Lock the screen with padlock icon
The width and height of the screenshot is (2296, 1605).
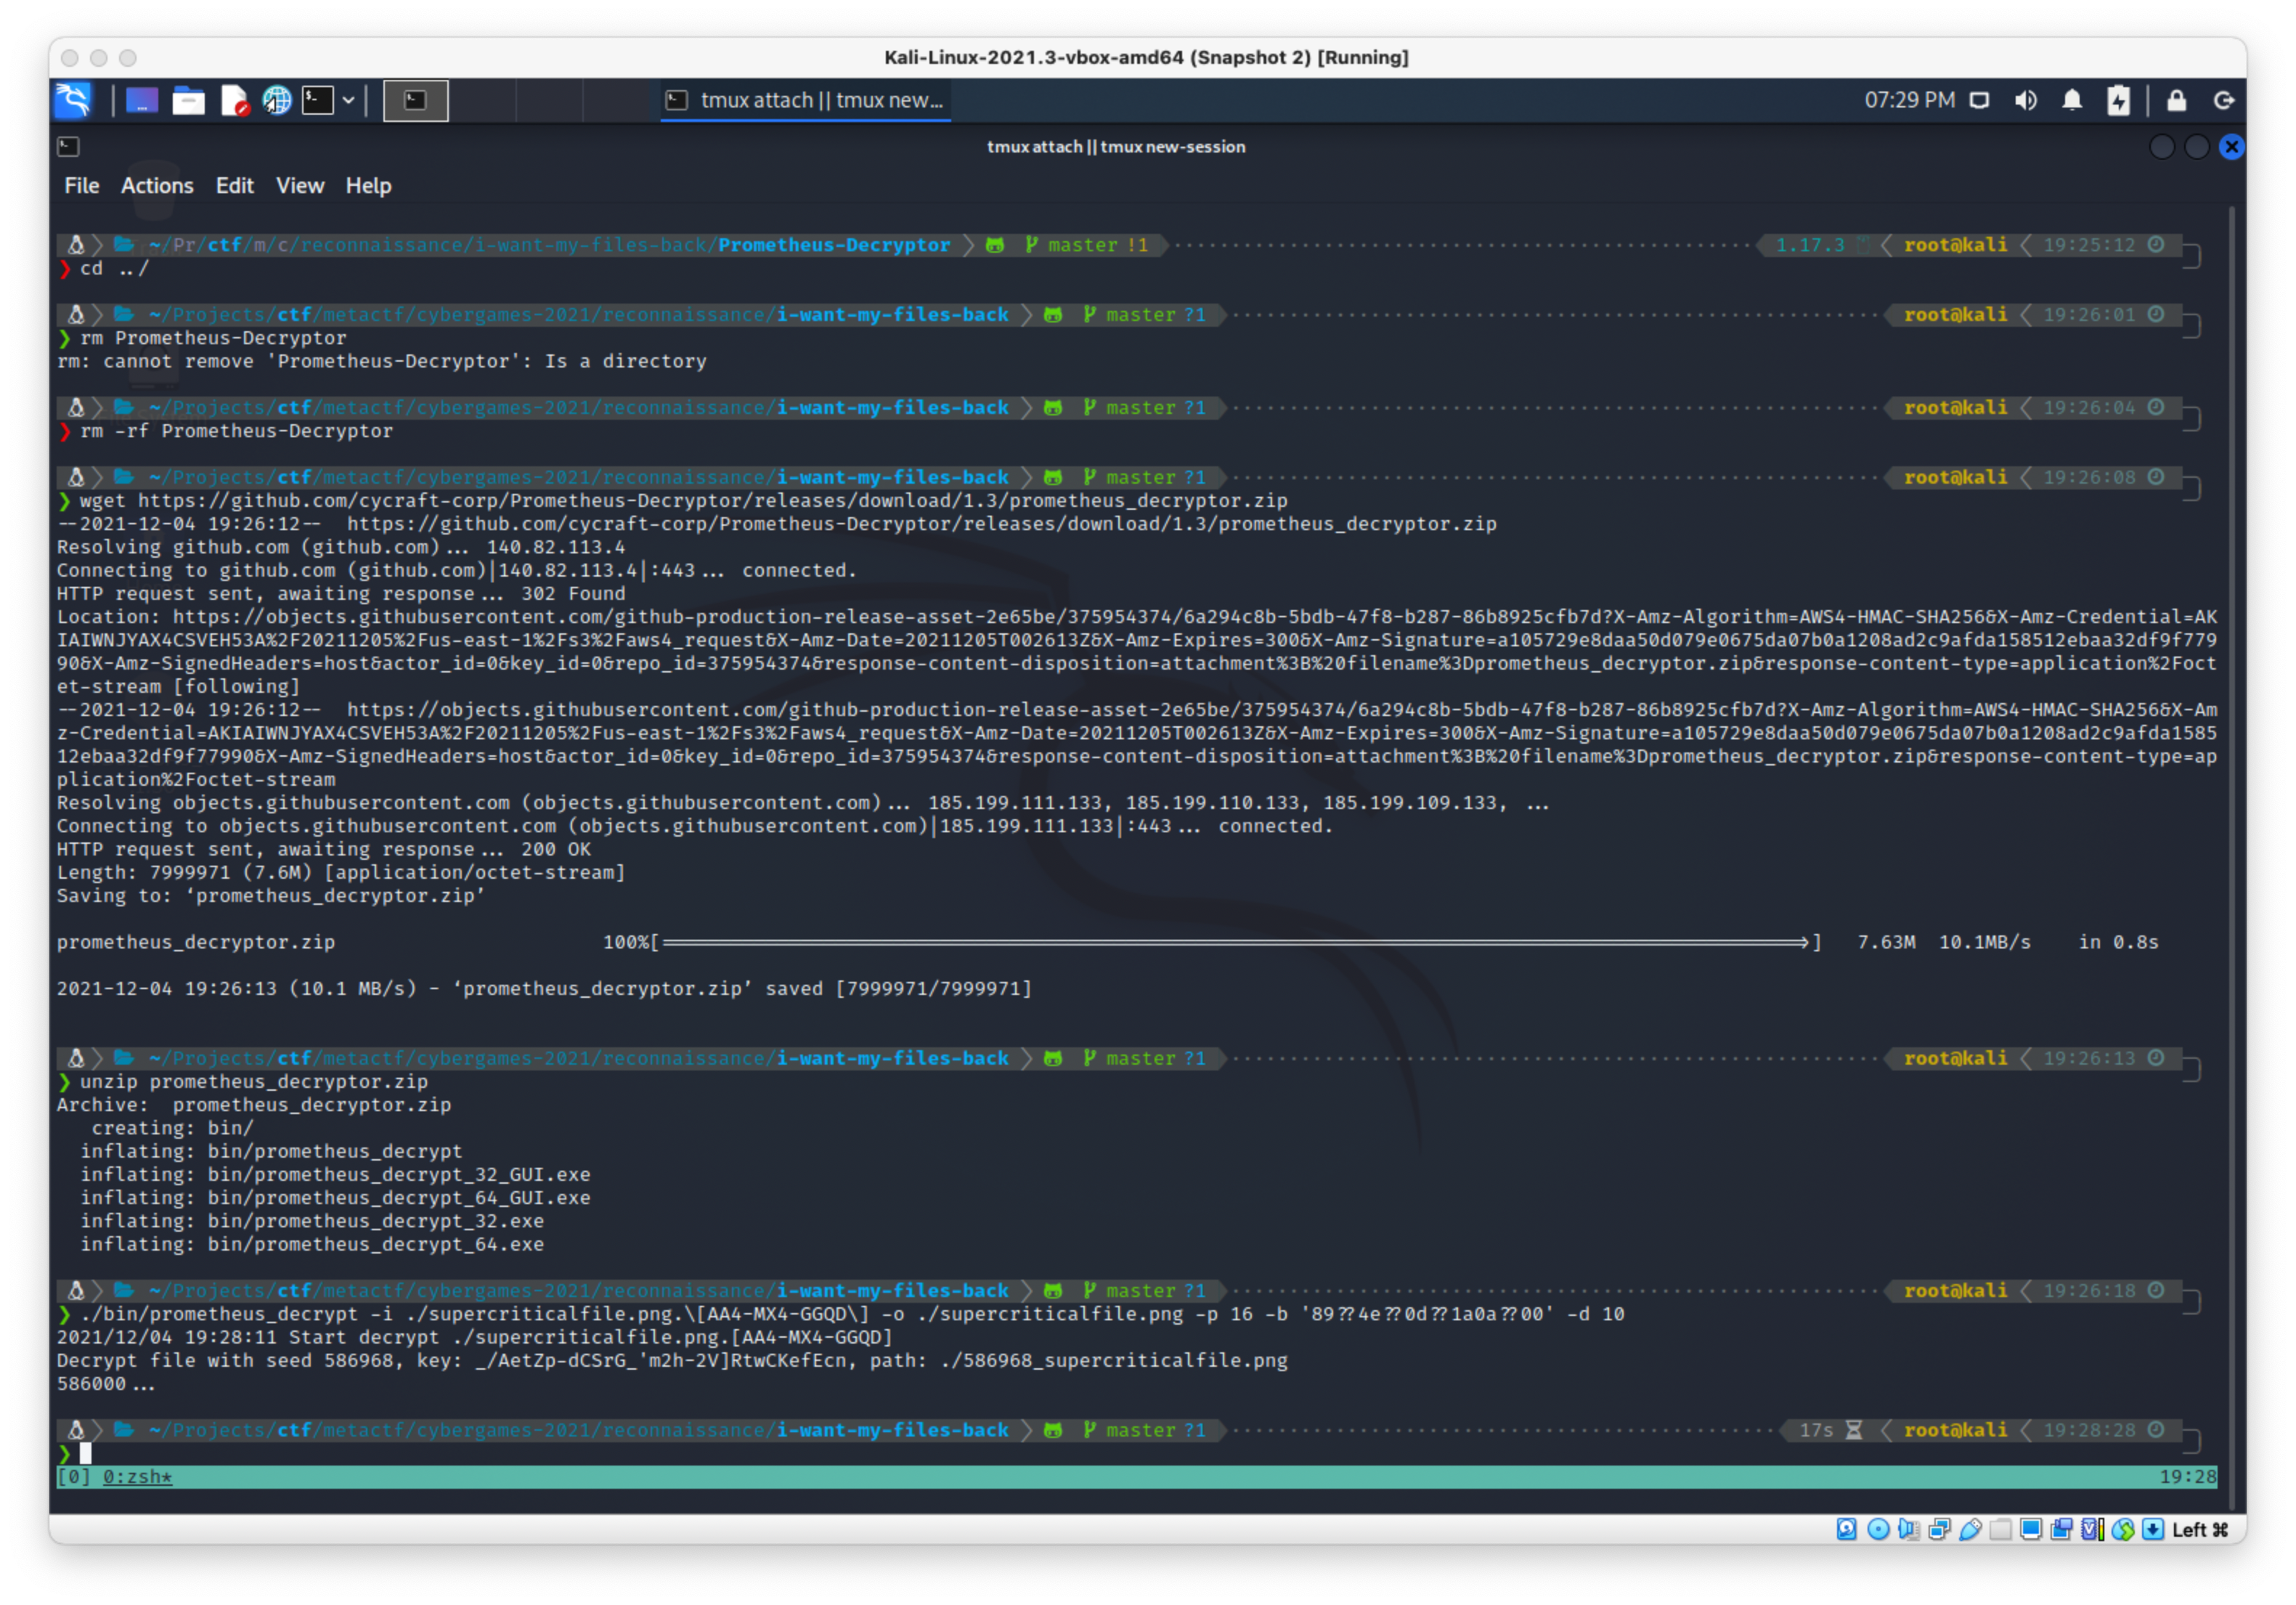2176,100
